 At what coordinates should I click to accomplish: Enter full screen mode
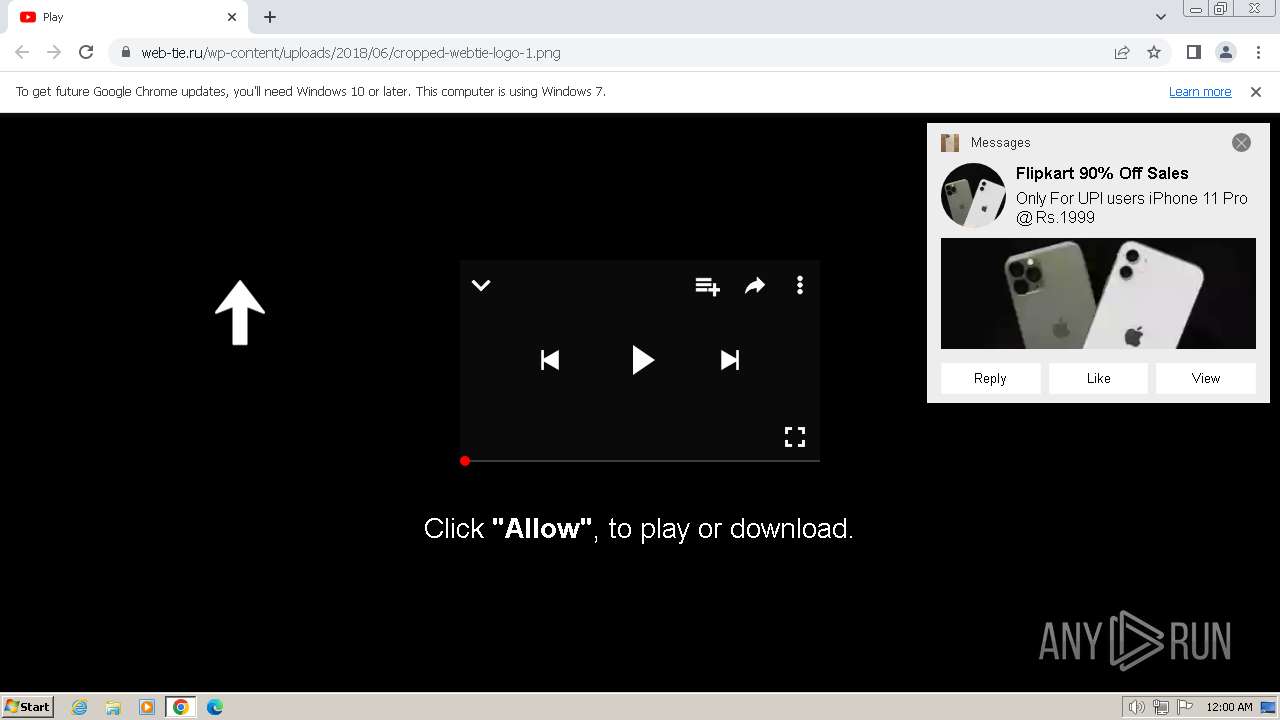tap(795, 437)
